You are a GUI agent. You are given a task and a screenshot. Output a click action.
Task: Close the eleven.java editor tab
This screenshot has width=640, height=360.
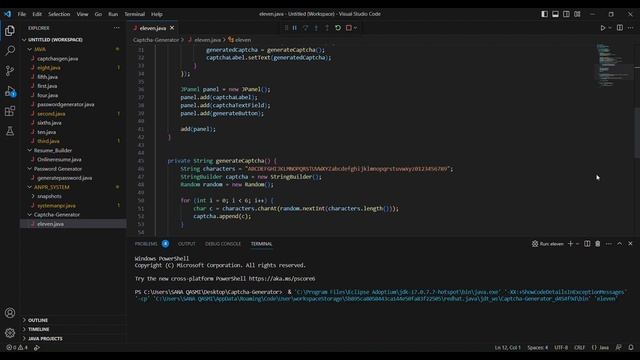(172, 28)
